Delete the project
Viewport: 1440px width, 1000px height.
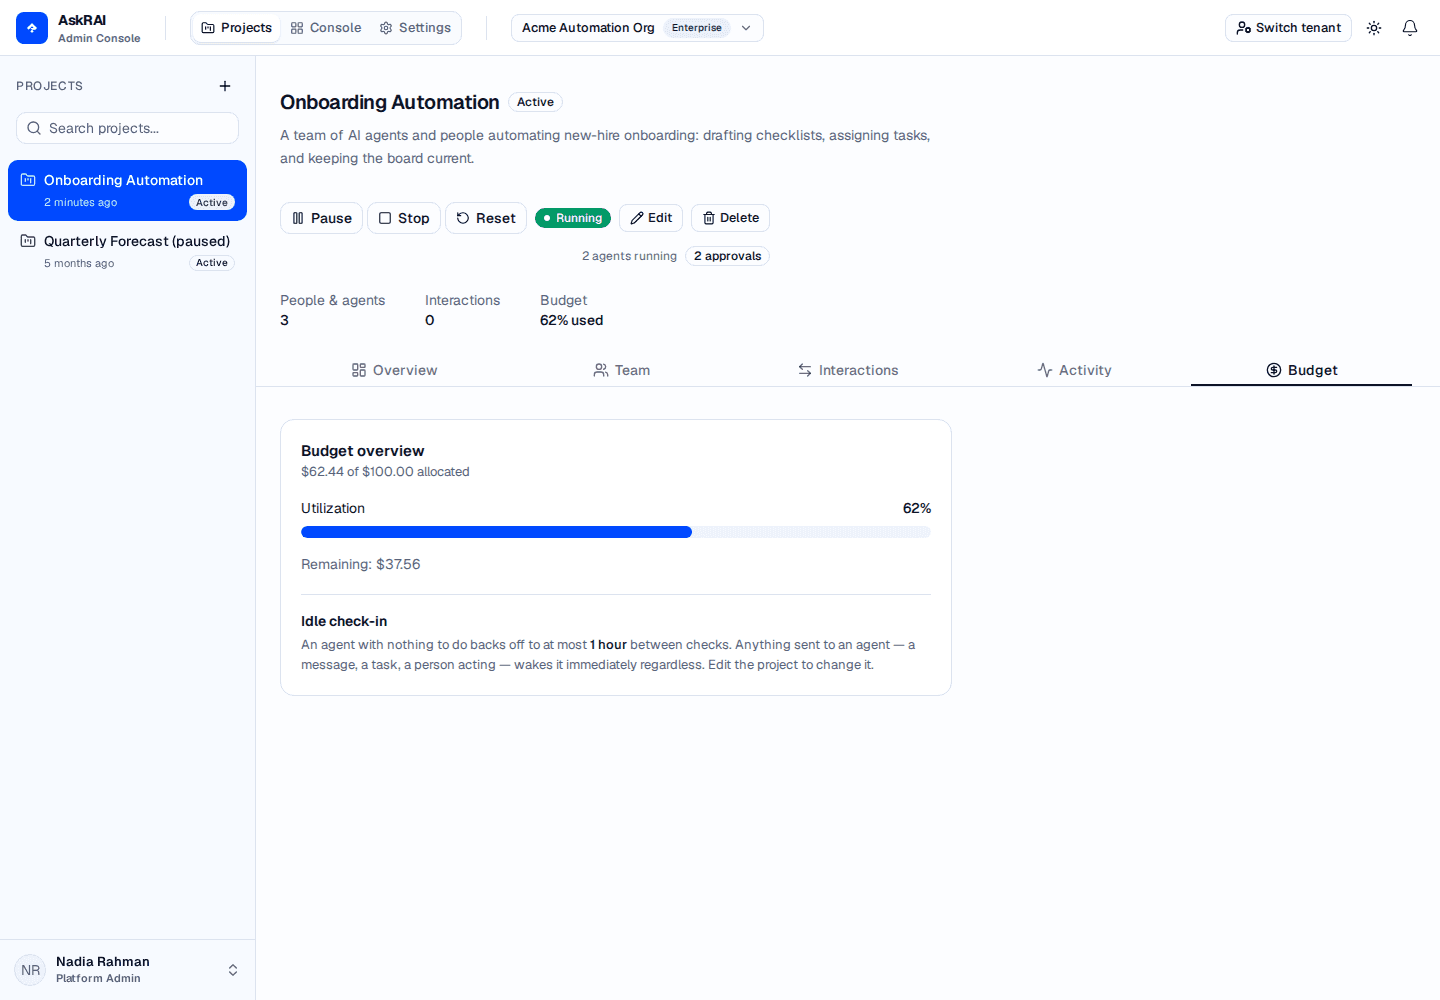730,218
